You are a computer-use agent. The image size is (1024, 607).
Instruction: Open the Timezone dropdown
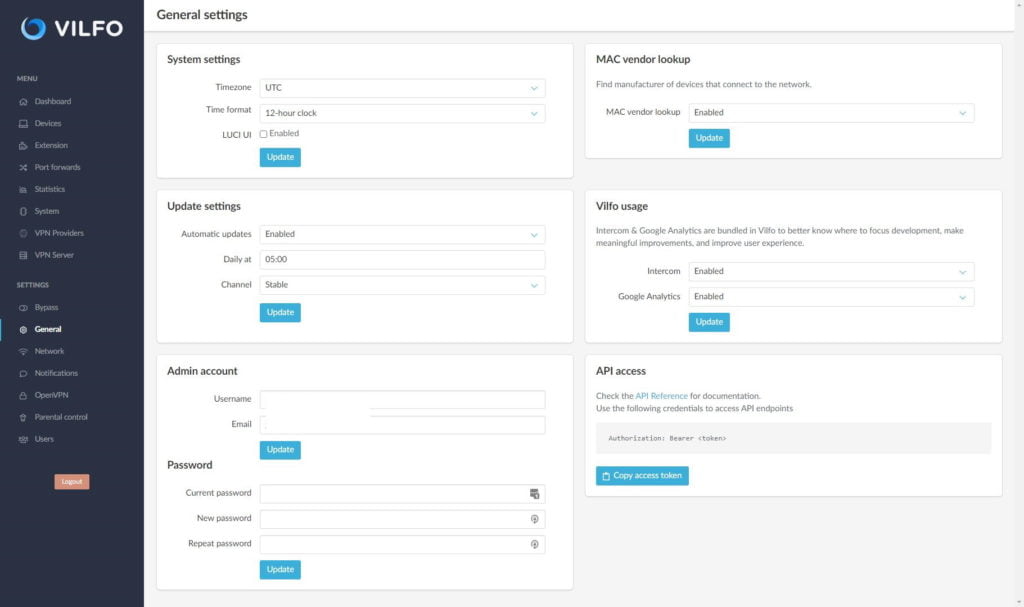coord(402,88)
